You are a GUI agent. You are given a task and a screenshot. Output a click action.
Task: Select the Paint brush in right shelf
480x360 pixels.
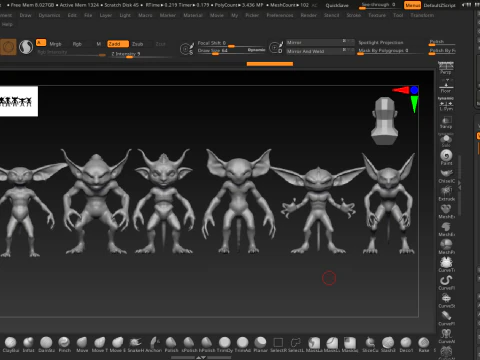(446, 157)
